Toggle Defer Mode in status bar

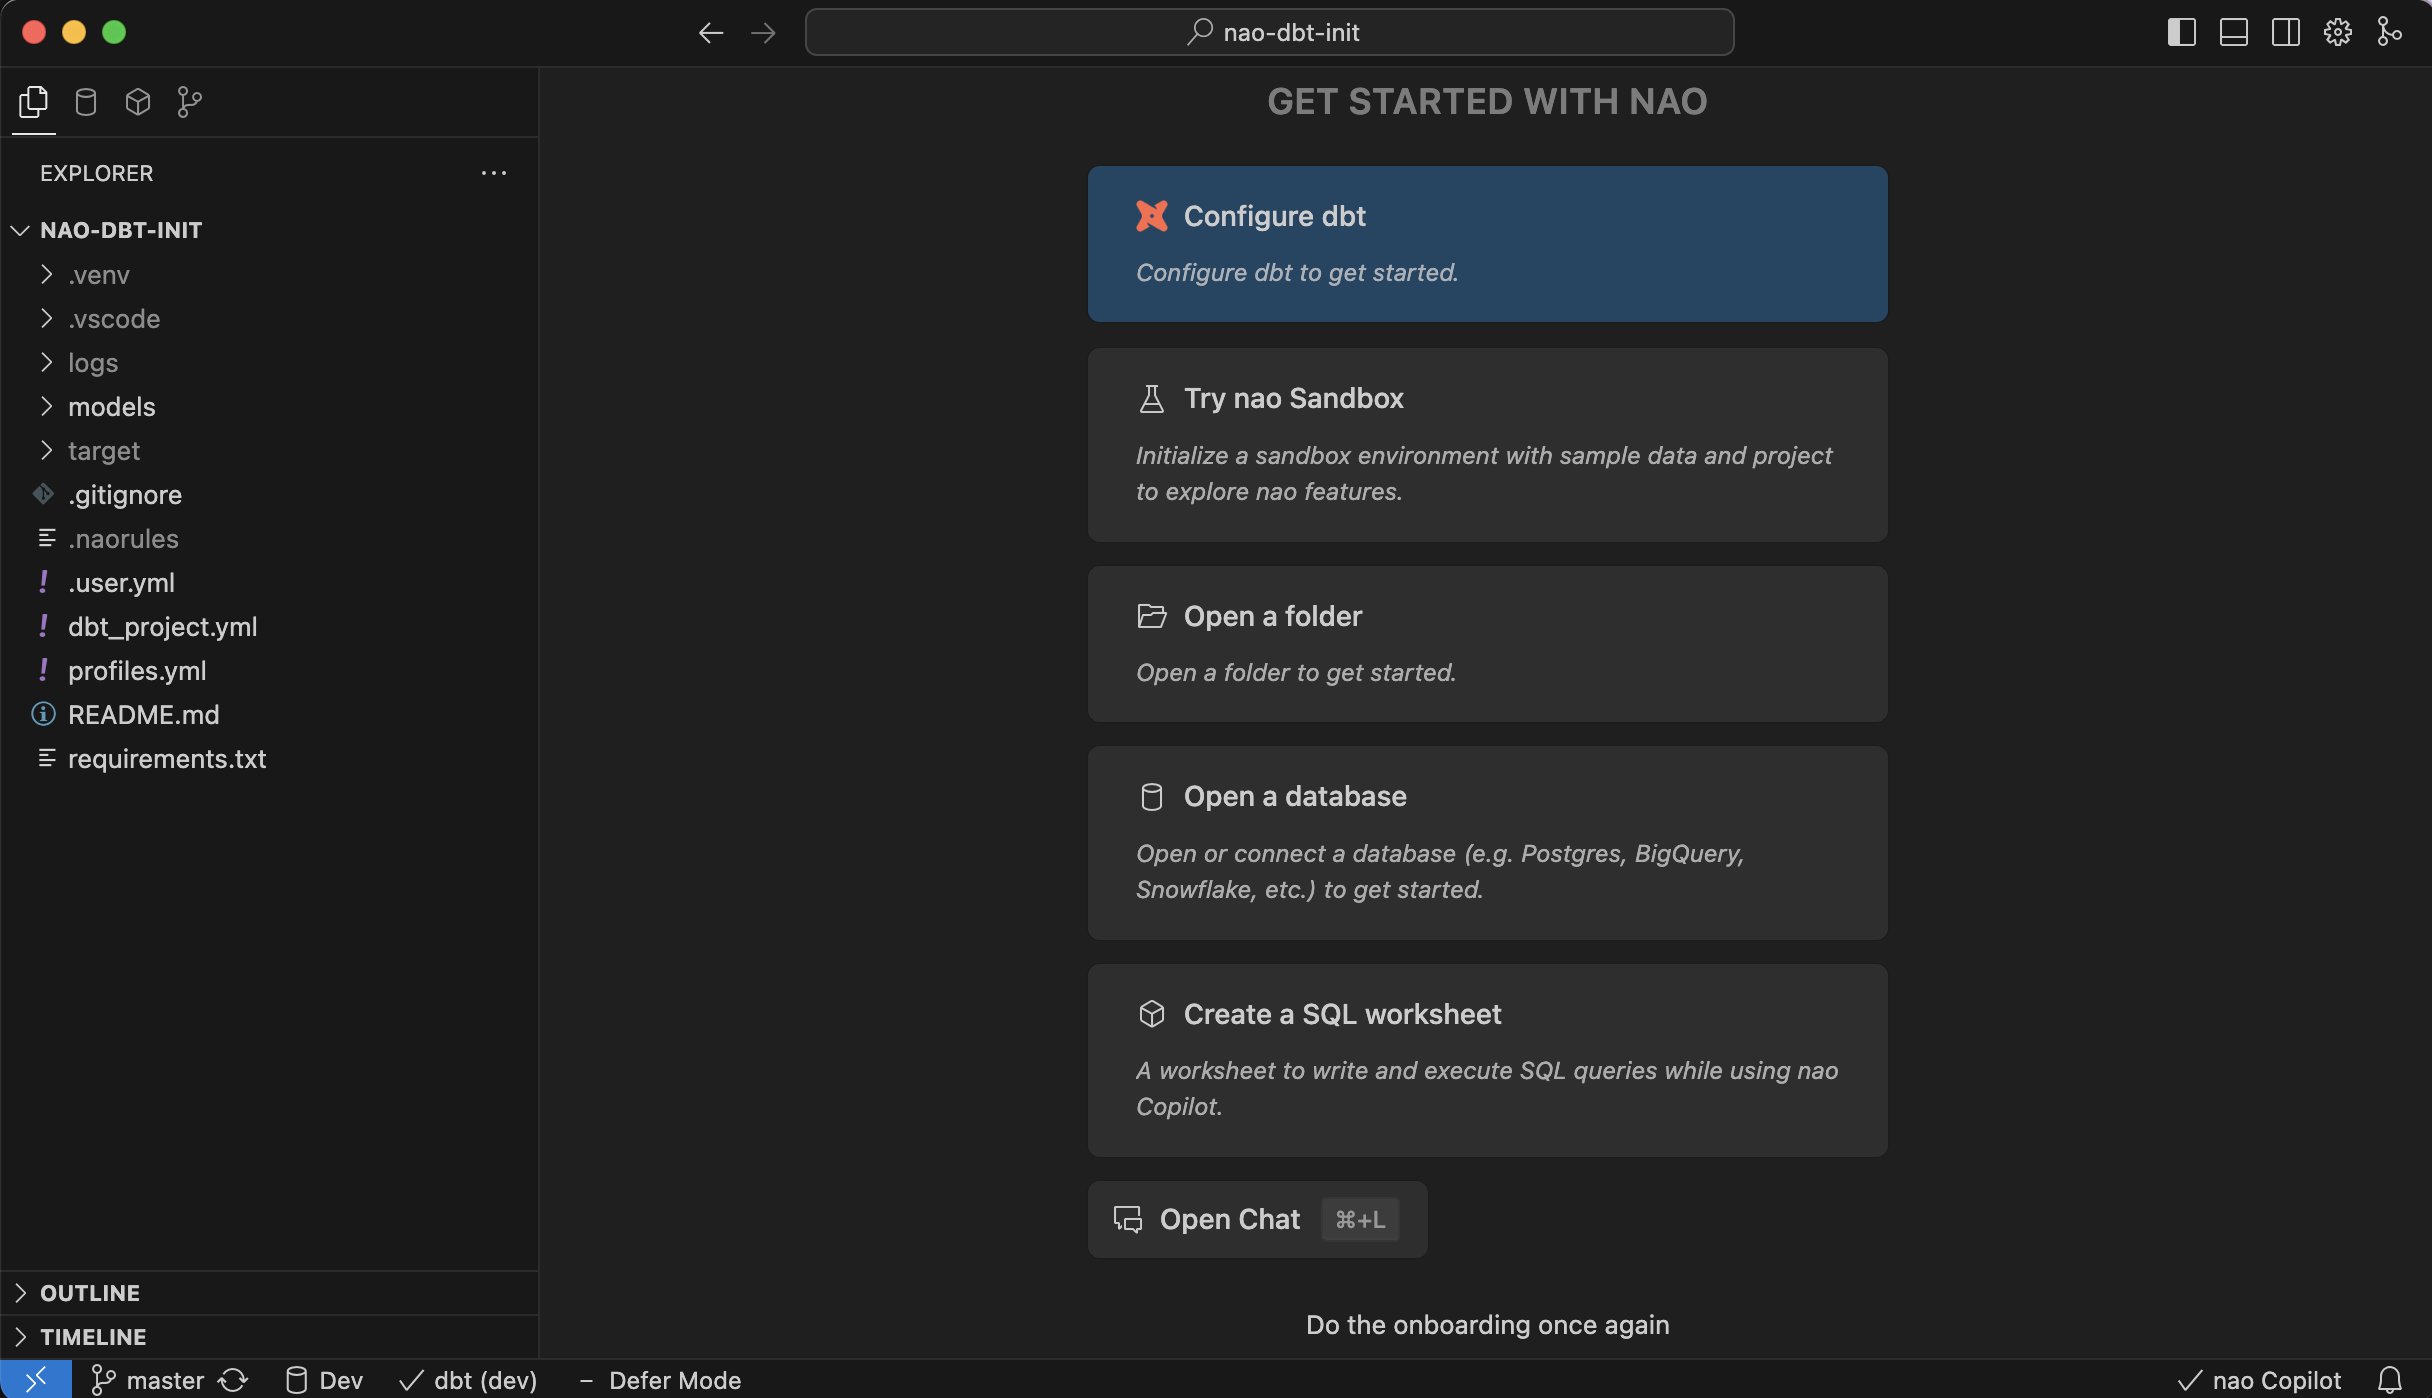point(660,1380)
